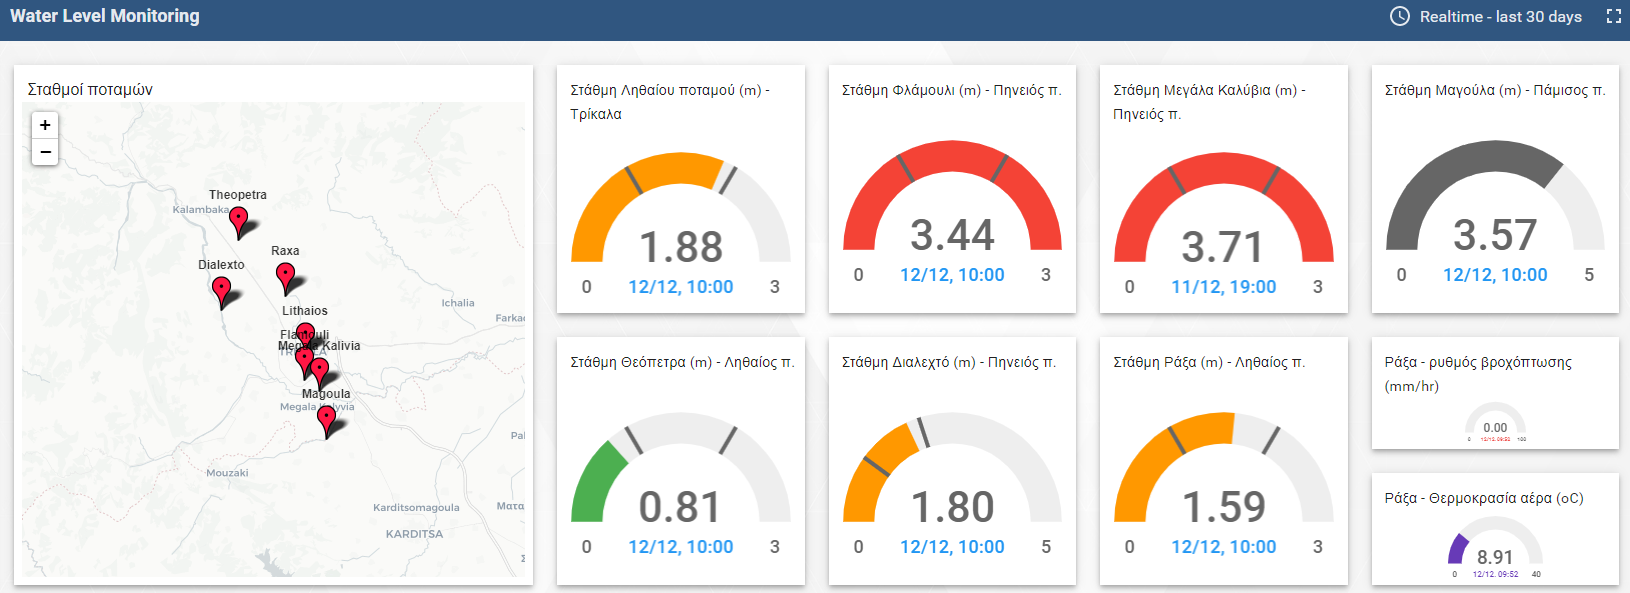1630x593 pixels.
Task: Click the 12/12, 10:00 timestamp under 1.80
Action: pyautogui.click(x=952, y=547)
